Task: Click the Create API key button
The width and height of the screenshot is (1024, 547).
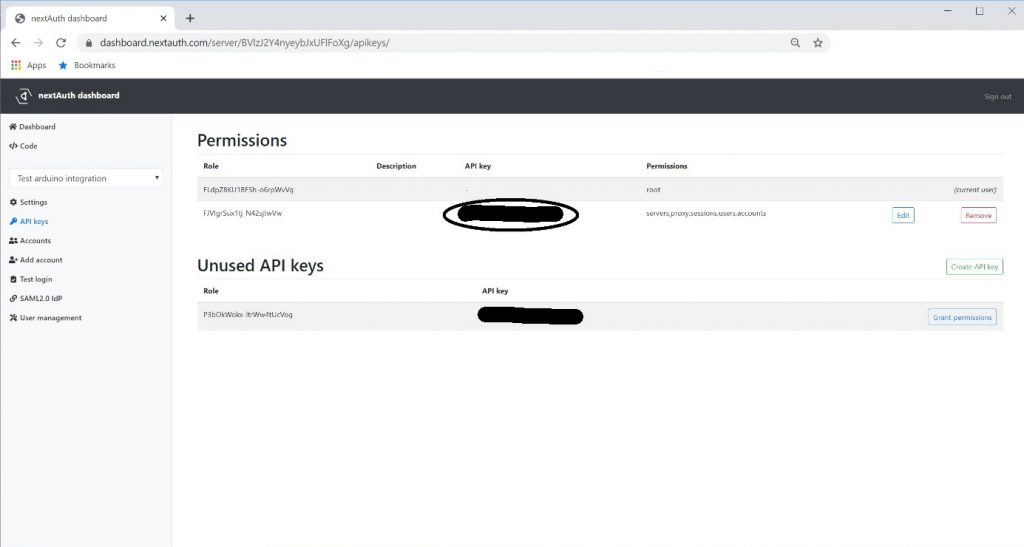Action: (x=974, y=267)
